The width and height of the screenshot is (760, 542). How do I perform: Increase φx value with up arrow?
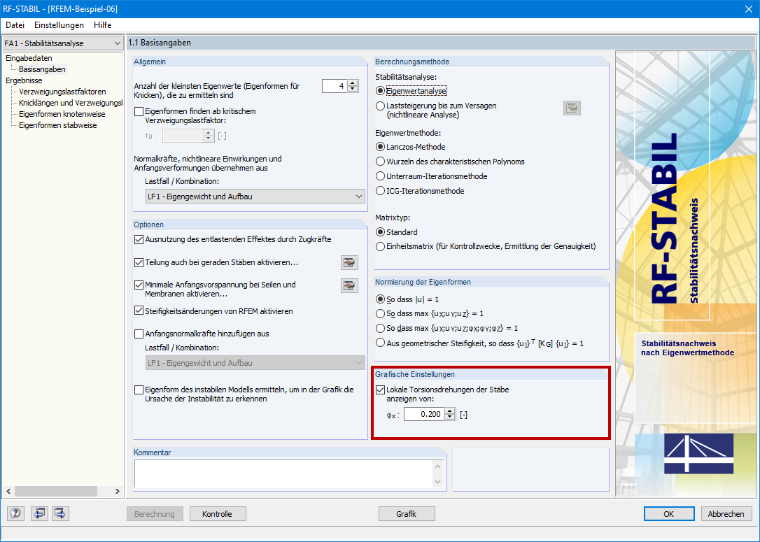point(450,411)
